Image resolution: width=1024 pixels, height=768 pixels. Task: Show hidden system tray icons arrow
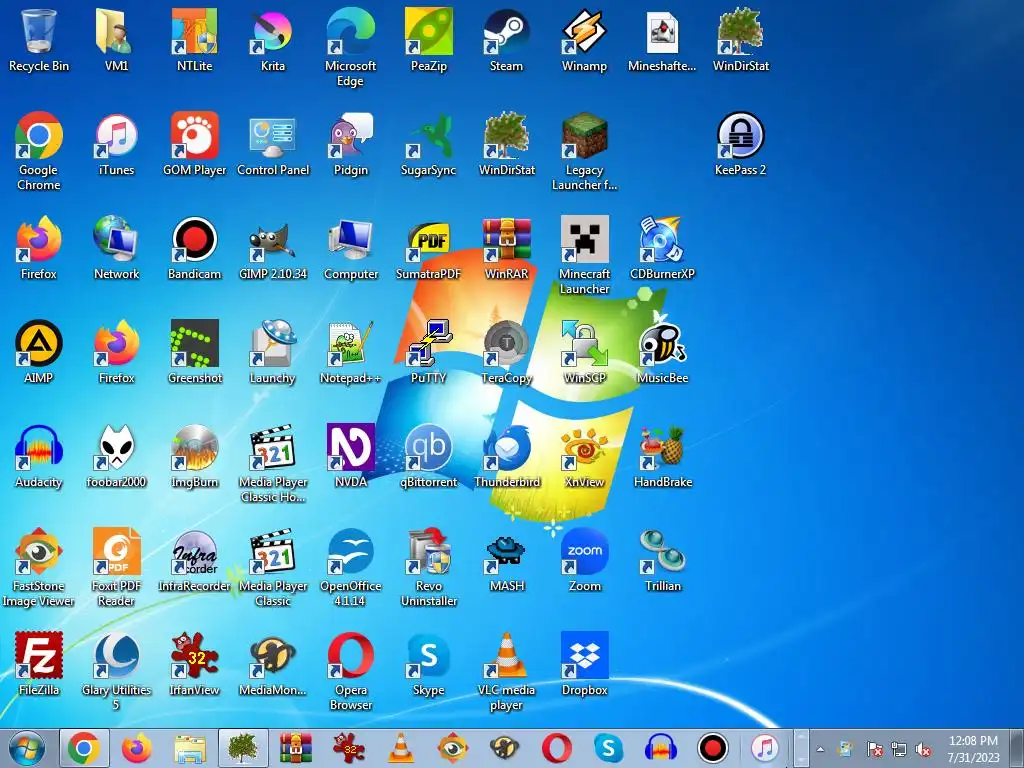pyautogui.click(x=820, y=749)
